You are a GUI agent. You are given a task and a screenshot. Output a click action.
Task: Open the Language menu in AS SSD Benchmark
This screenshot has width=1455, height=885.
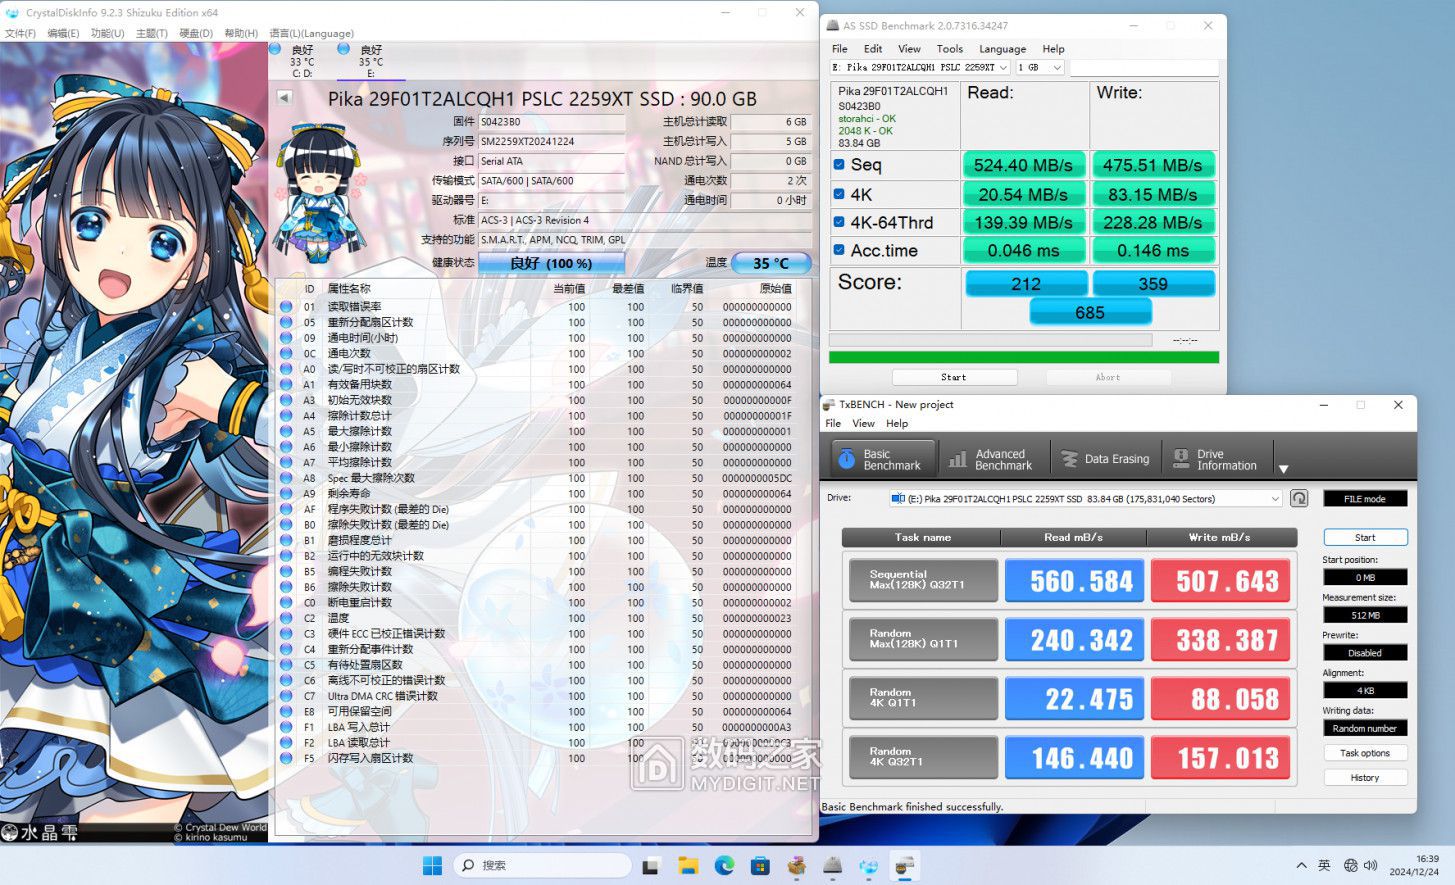1002,49
